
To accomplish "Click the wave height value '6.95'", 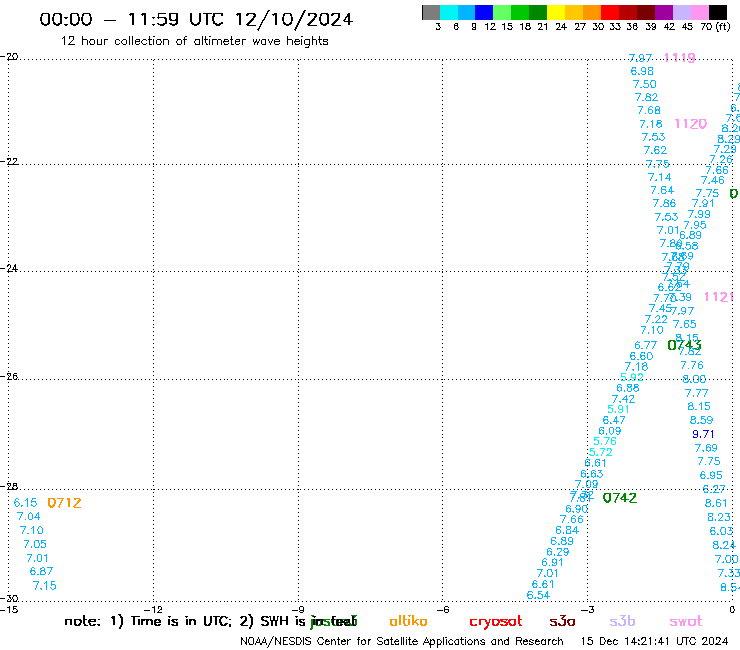I will pyautogui.click(x=711, y=475).
